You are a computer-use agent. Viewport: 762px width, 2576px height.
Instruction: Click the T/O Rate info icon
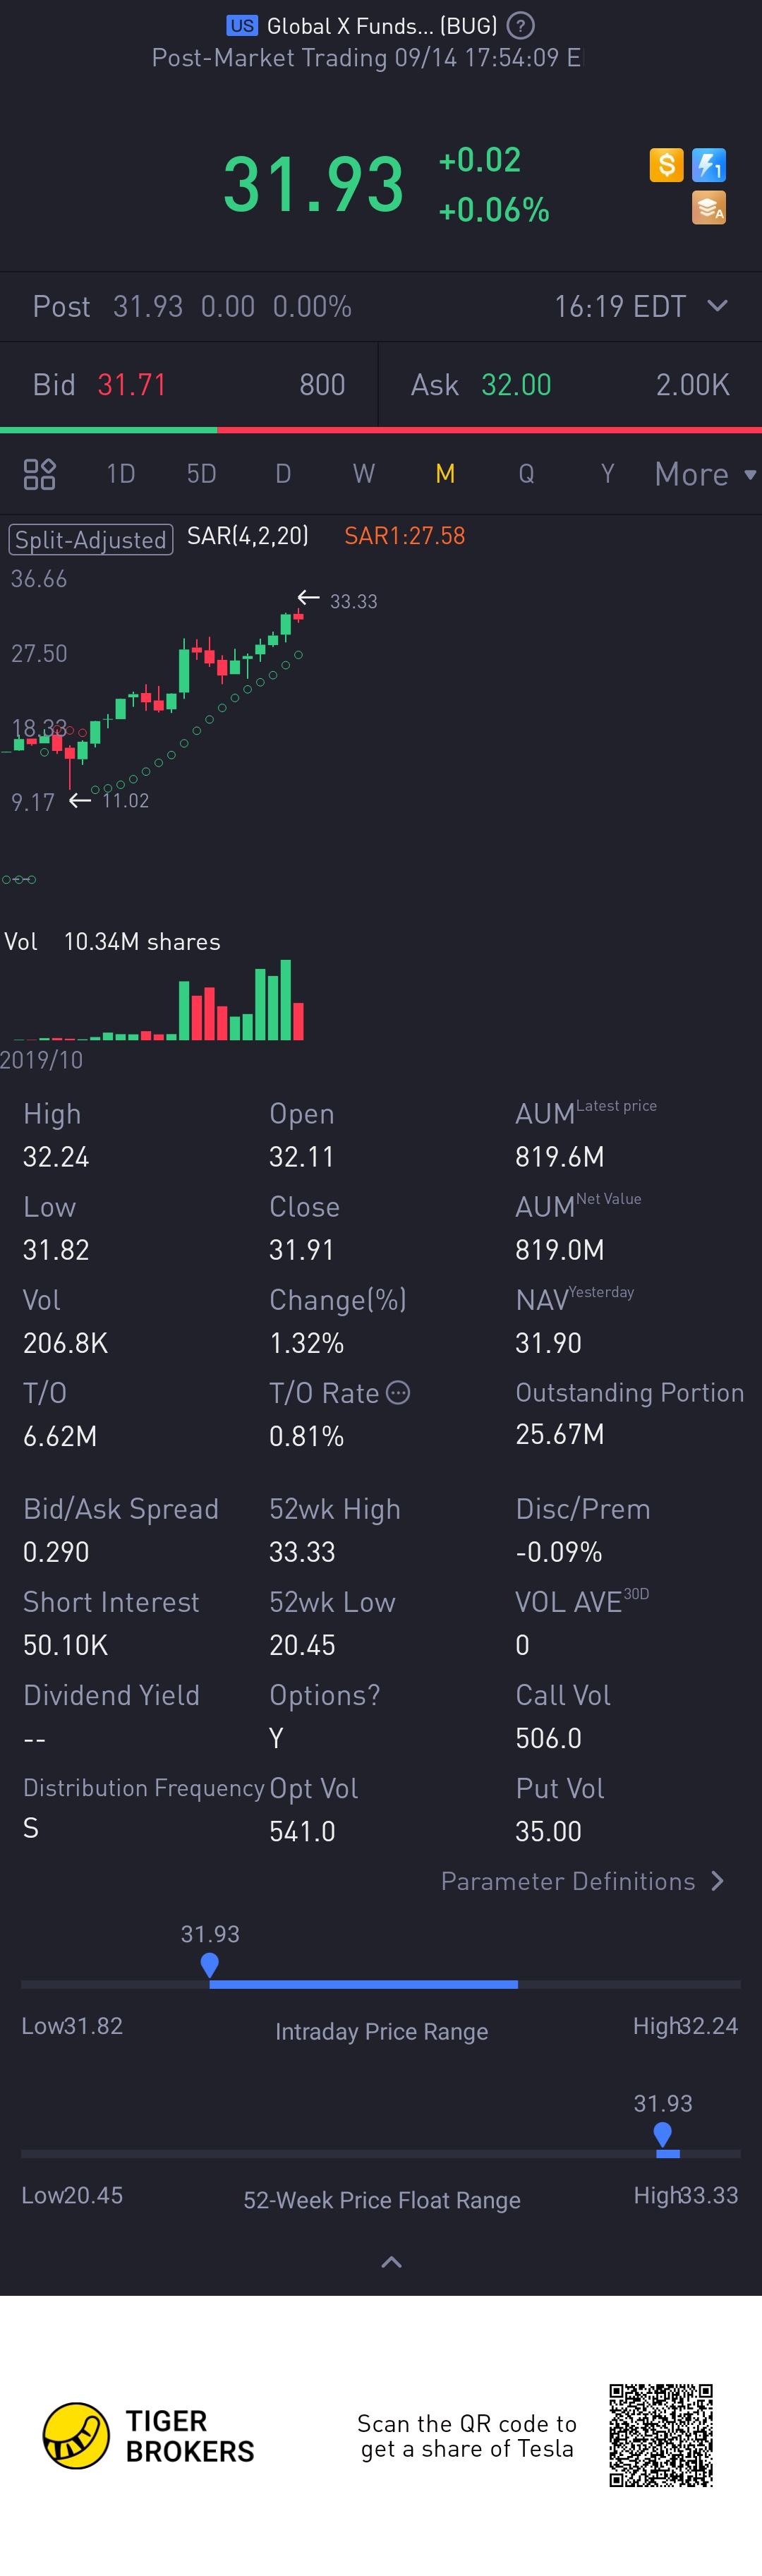pyautogui.click(x=398, y=1393)
